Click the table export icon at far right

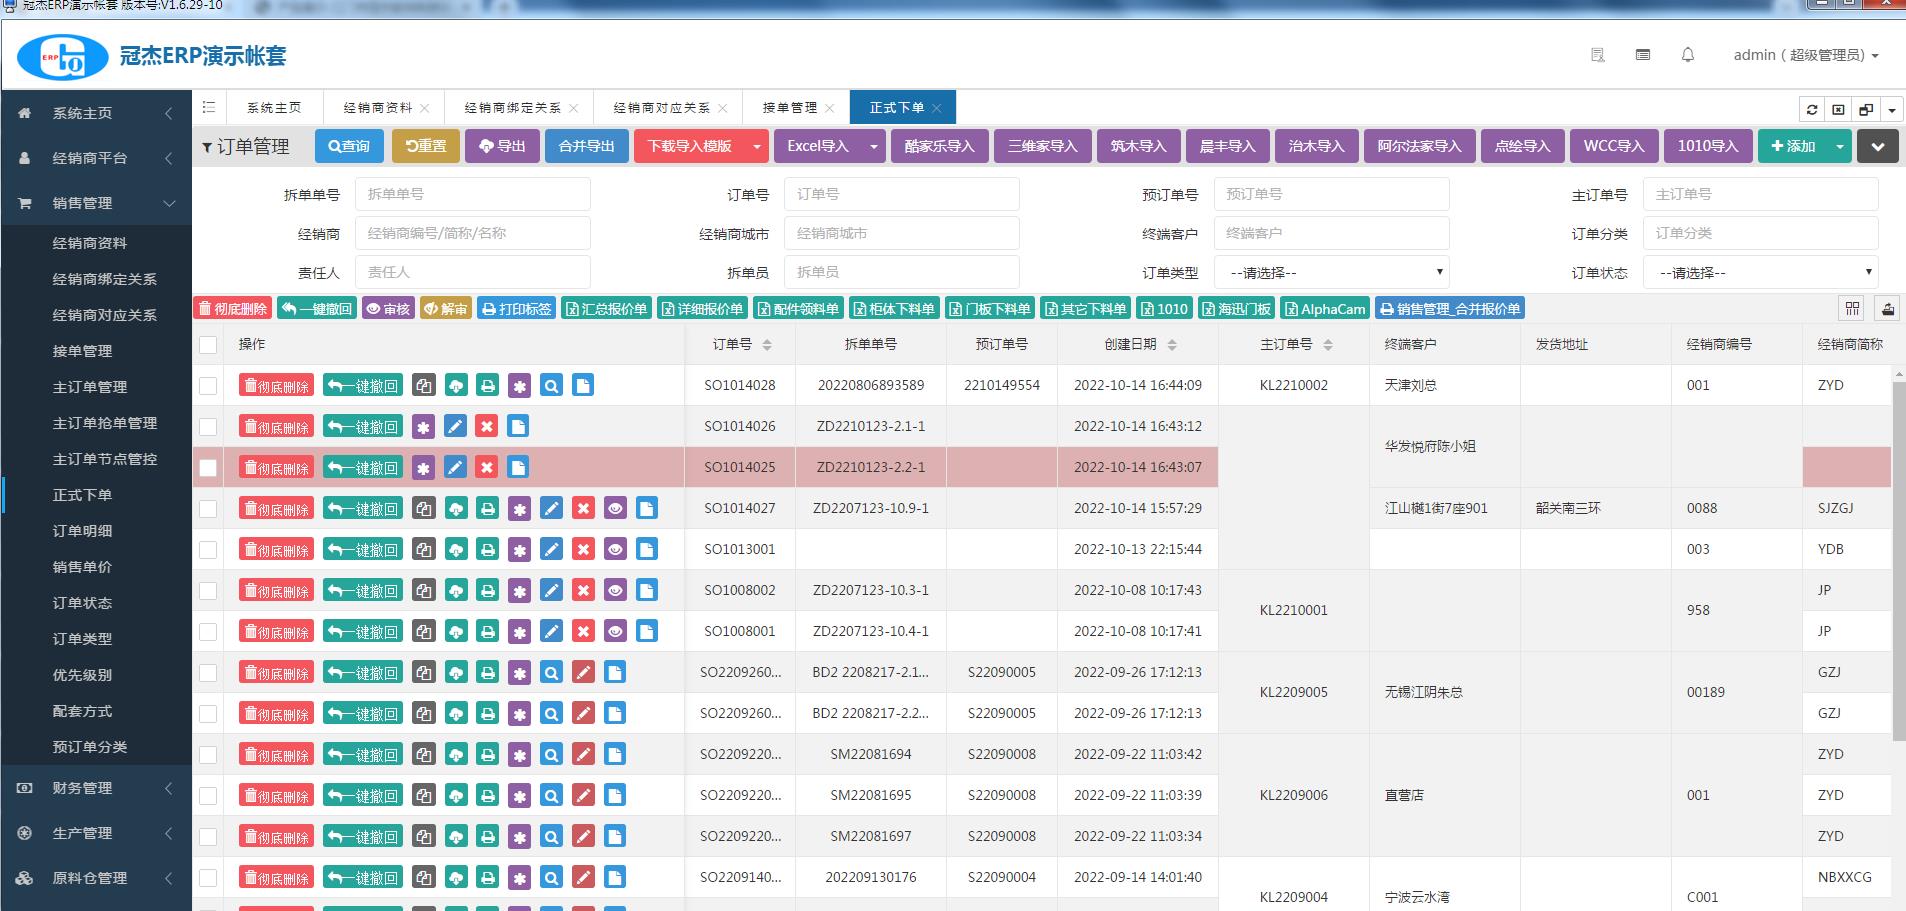[1888, 308]
